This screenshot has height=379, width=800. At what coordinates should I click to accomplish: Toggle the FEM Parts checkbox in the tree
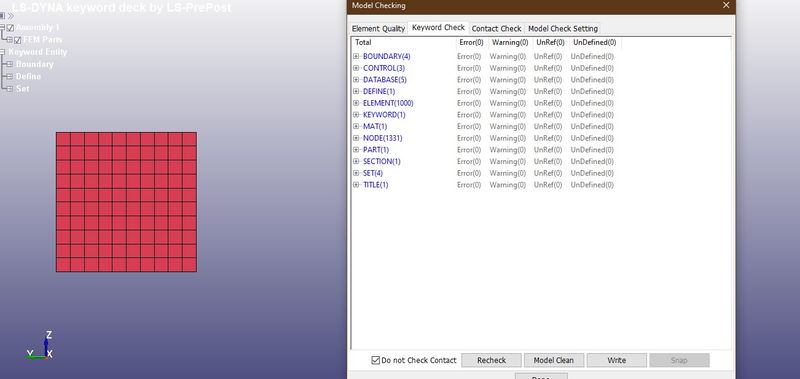click(17, 40)
